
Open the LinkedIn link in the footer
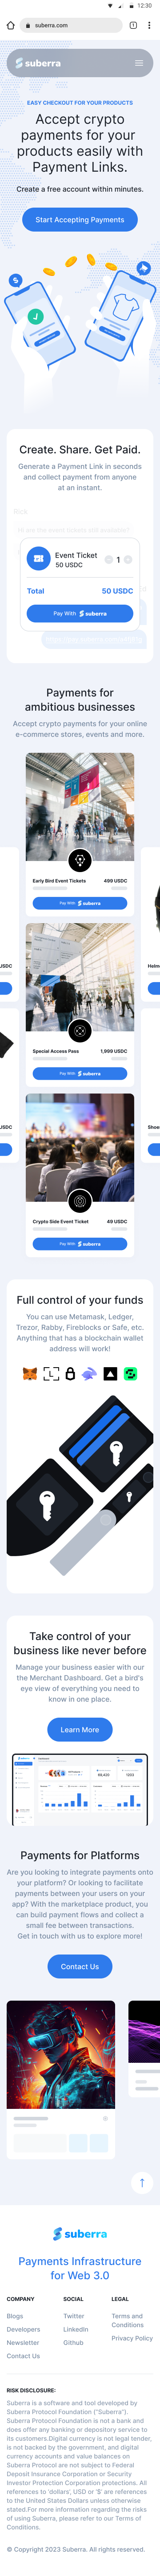point(76,2329)
